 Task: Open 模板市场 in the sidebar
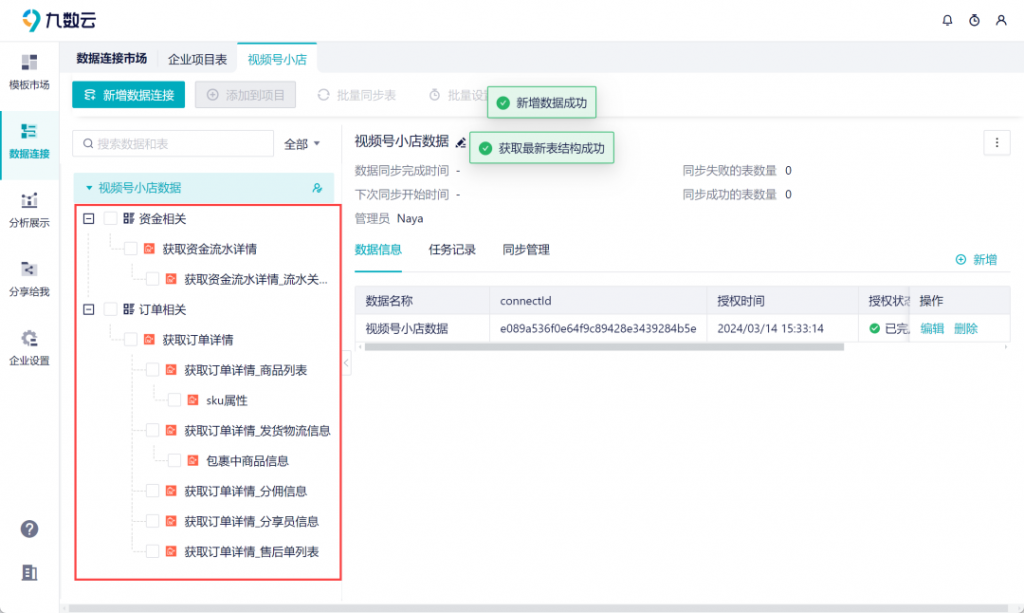(29, 72)
